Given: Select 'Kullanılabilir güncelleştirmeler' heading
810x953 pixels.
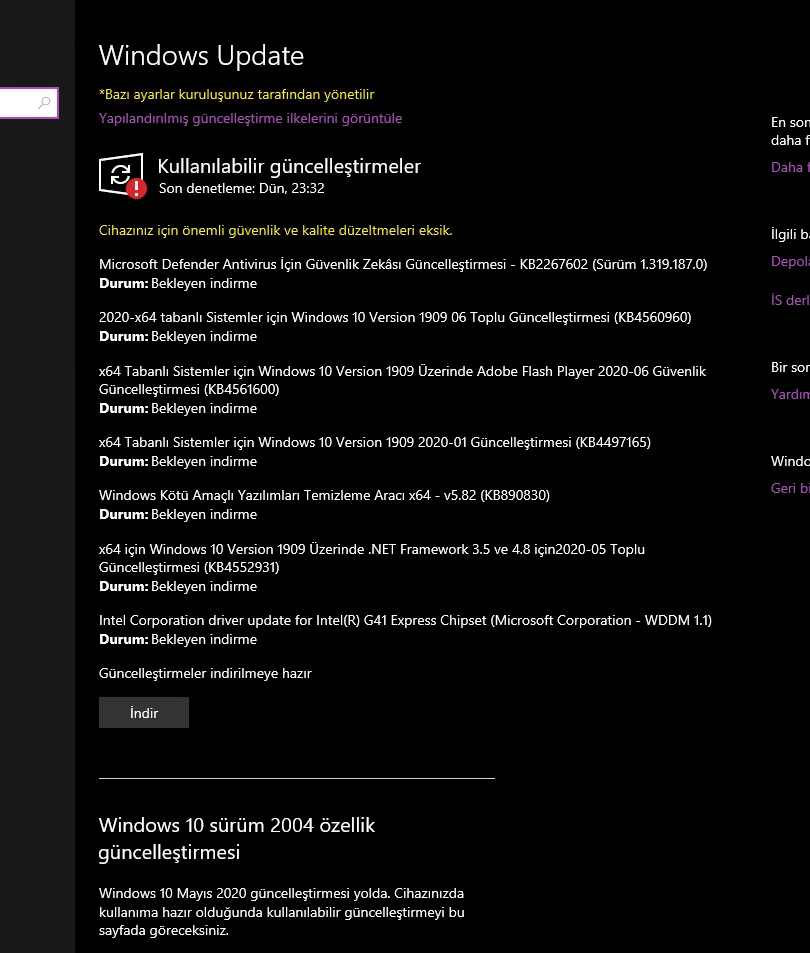Looking at the screenshot, I should point(289,166).
